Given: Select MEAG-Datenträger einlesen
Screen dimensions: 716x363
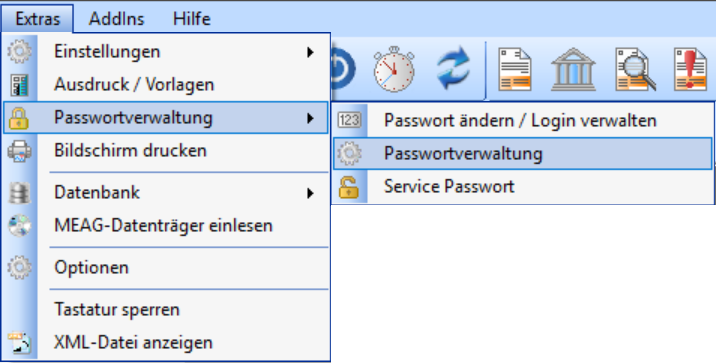Looking at the screenshot, I should 165,226.
